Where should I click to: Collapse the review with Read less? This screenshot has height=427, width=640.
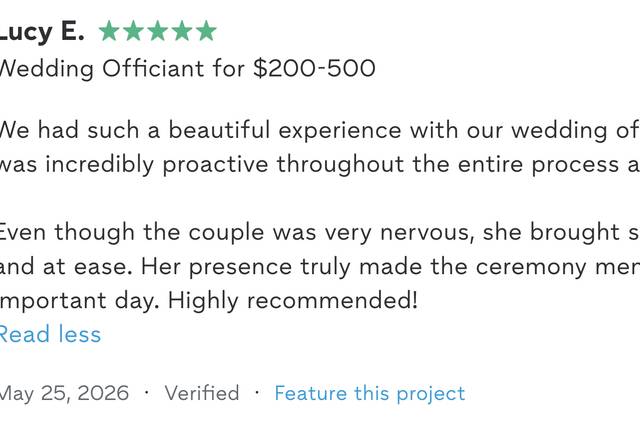(x=49, y=334)
